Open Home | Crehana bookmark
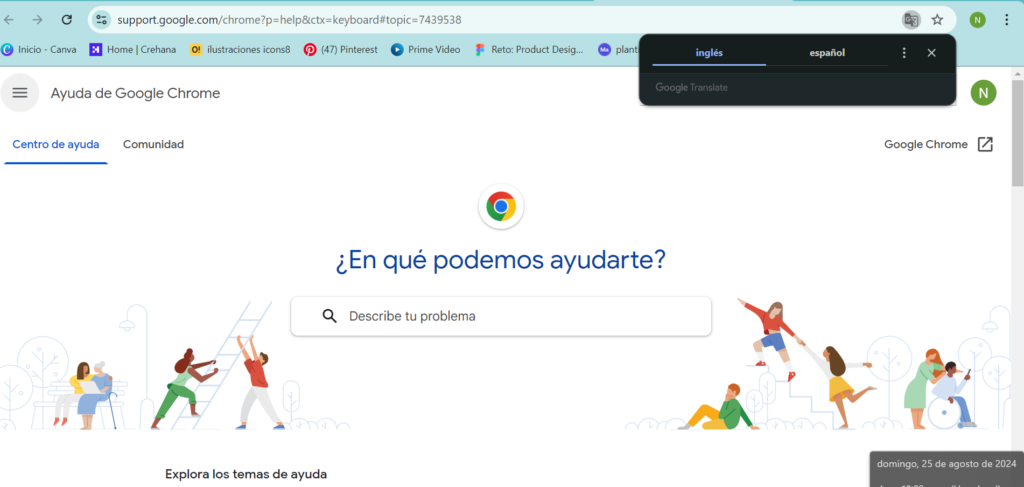This screenshot has height=487, width=1024. pyautogui.click(x=133, y=50)
